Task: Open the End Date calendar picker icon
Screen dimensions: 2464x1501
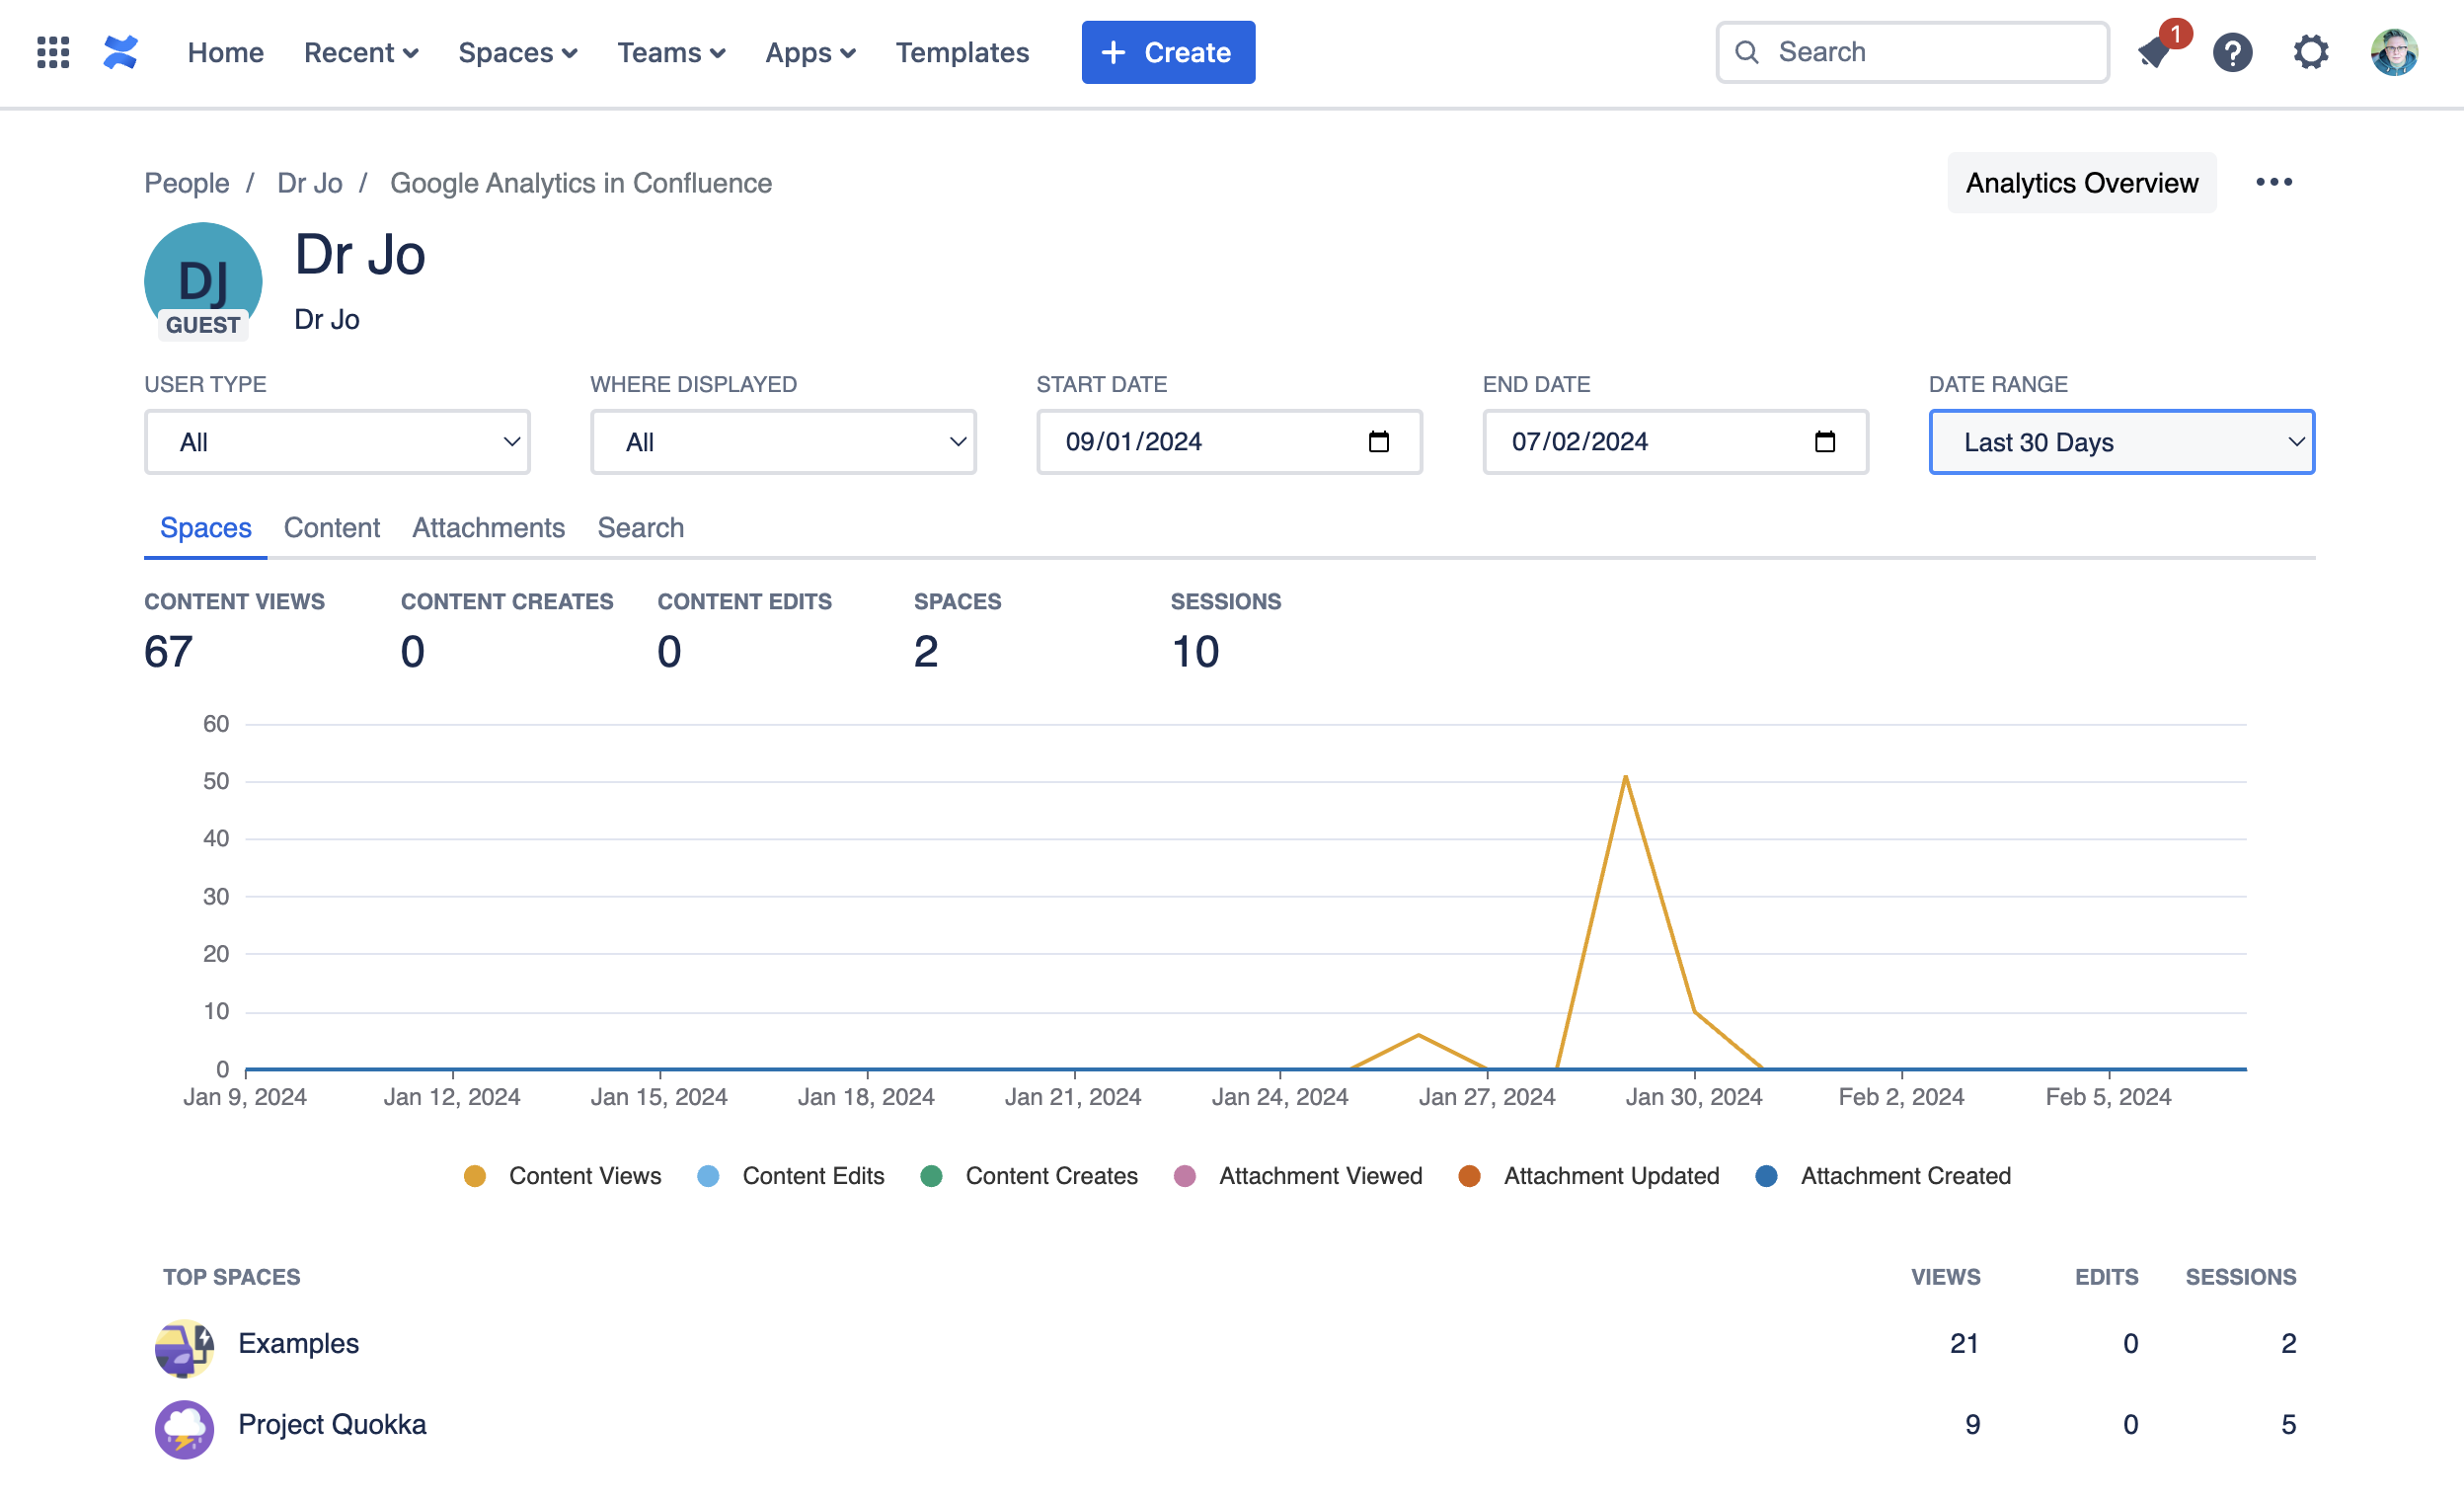Action: tap(1824, 442)
